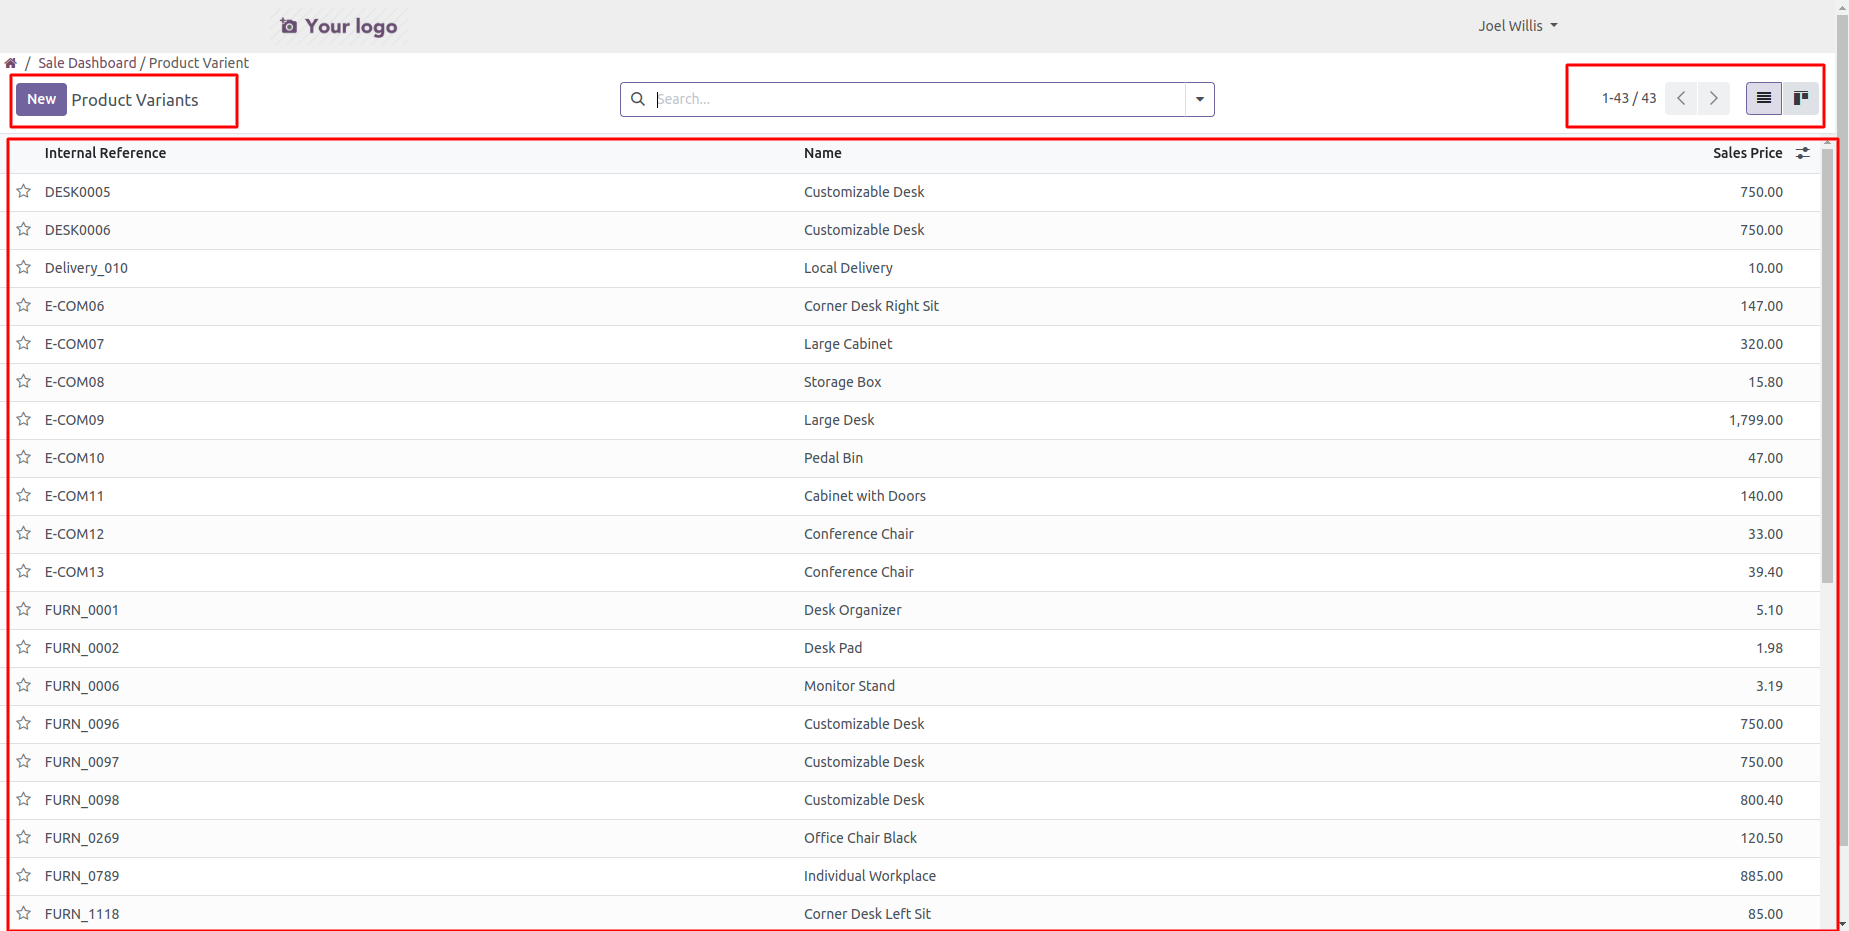Go to next page arrow
The height and width of the screenshot is (931, 1849).
(x=1714, y=98)
